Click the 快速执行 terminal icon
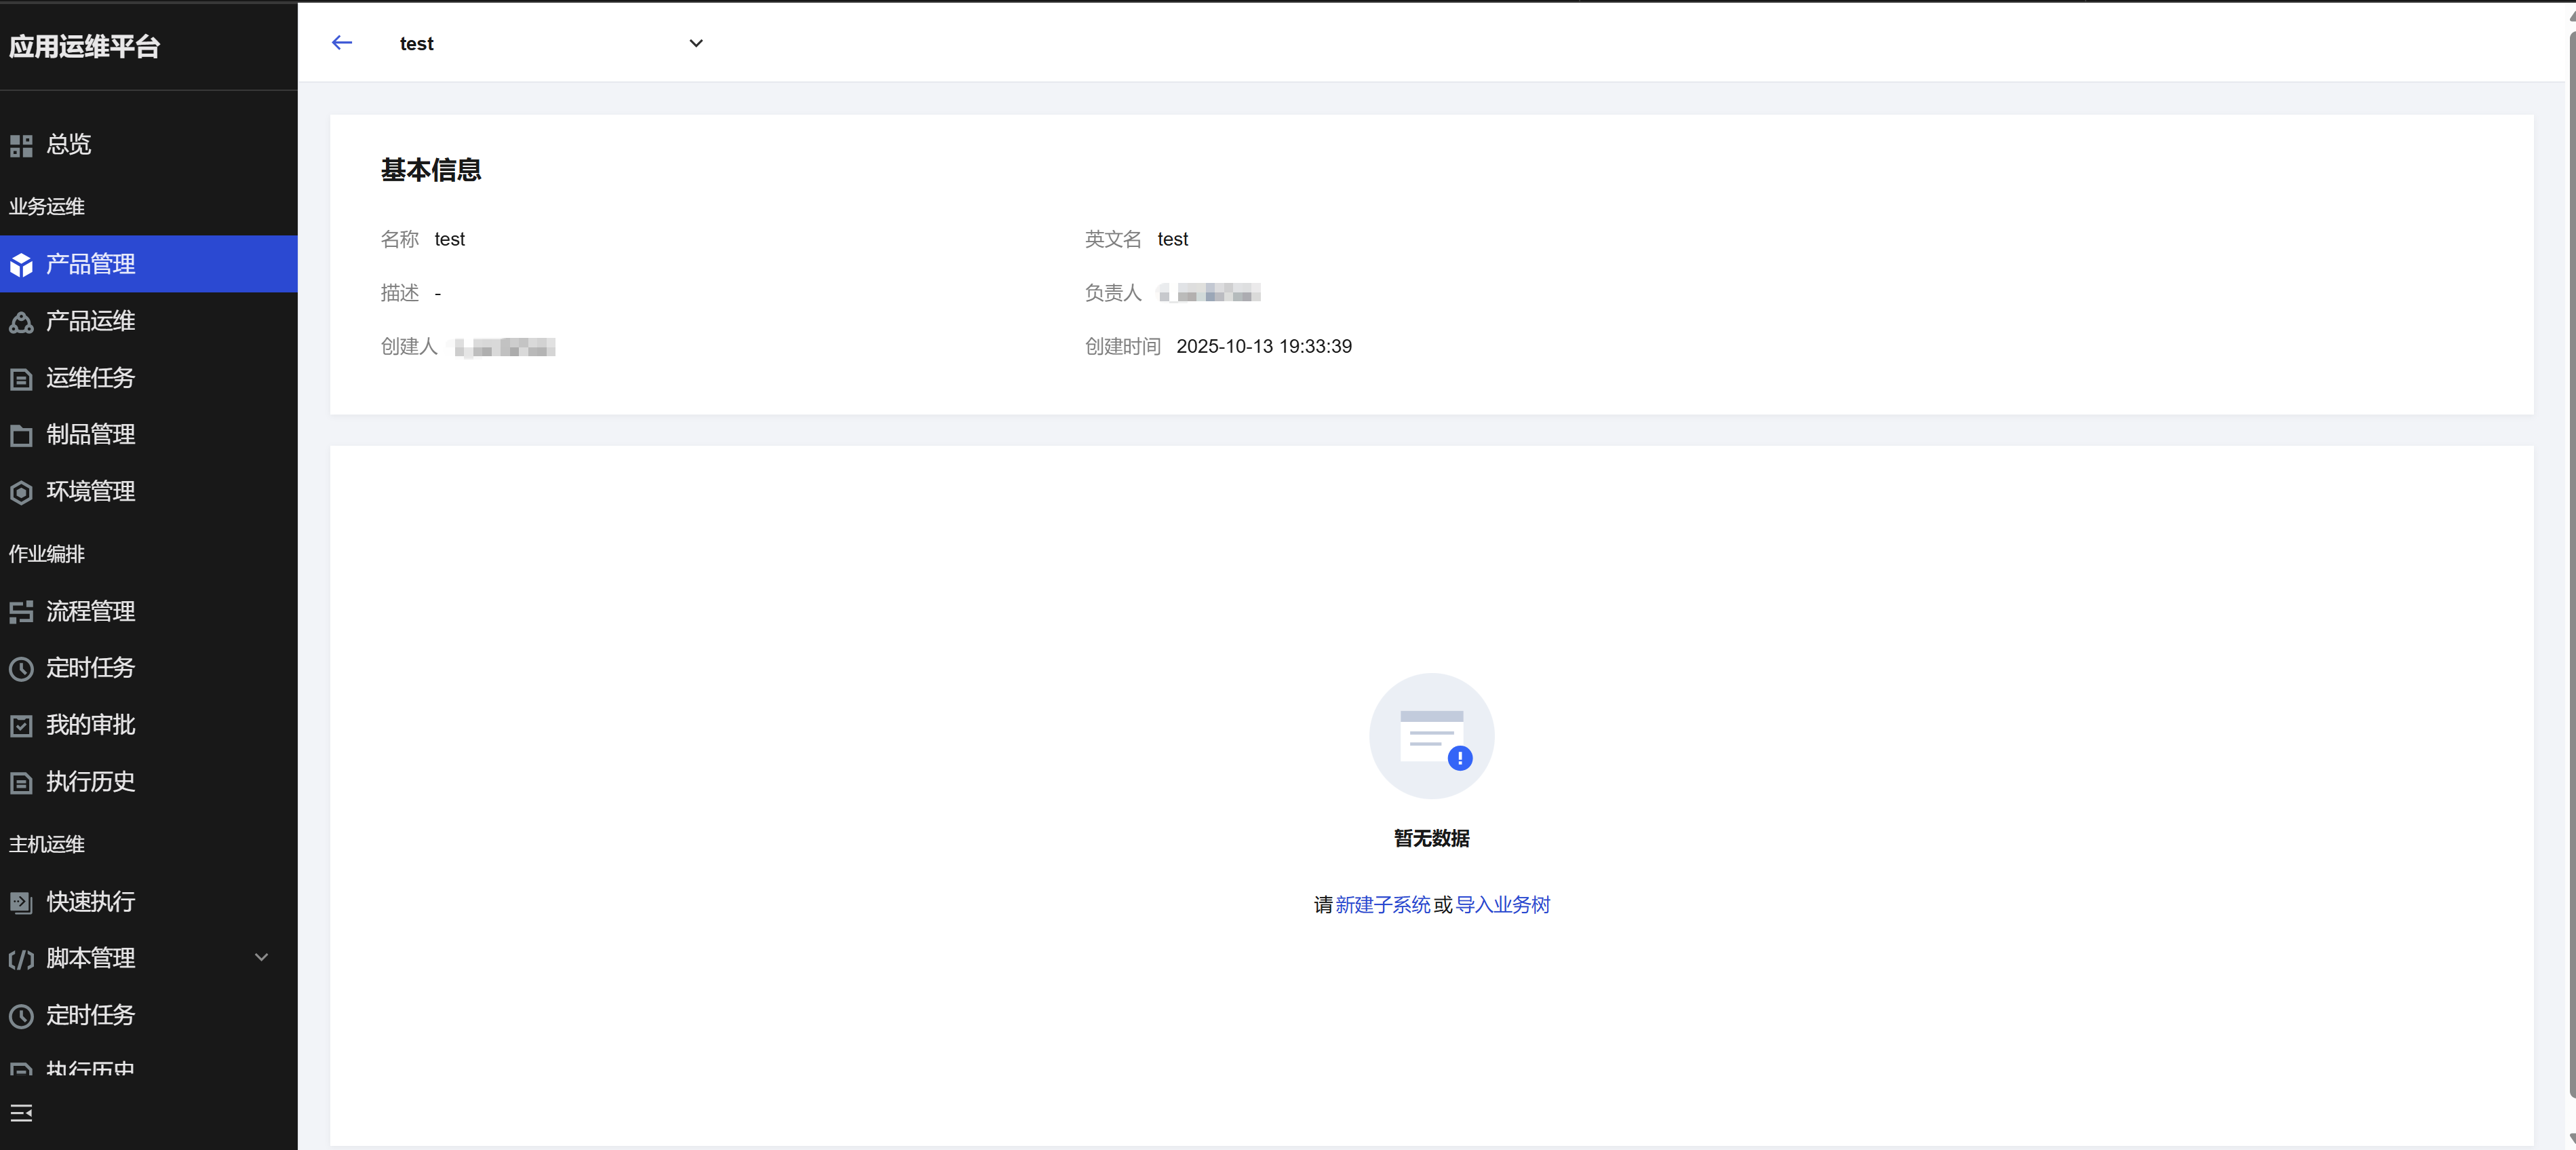 [x=21, y=903]
